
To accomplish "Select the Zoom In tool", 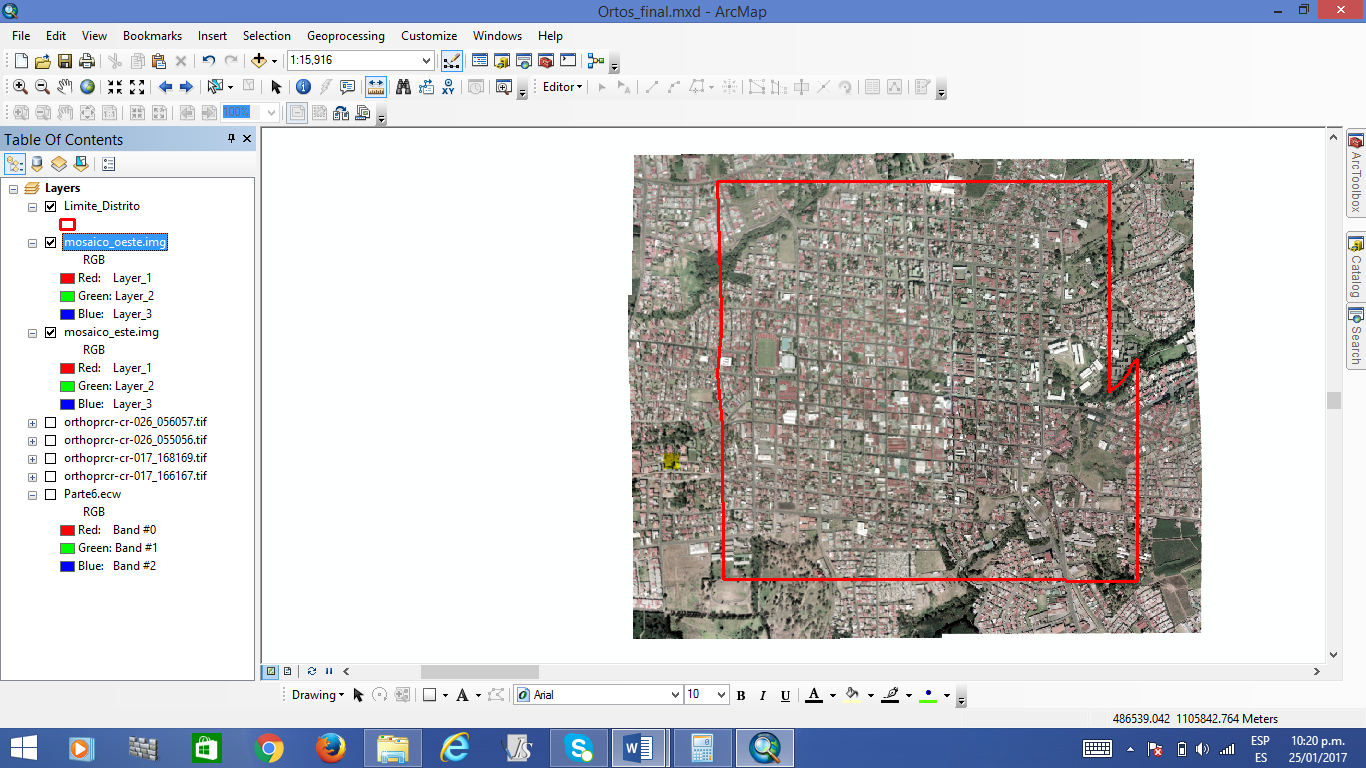I will [20, 87].
